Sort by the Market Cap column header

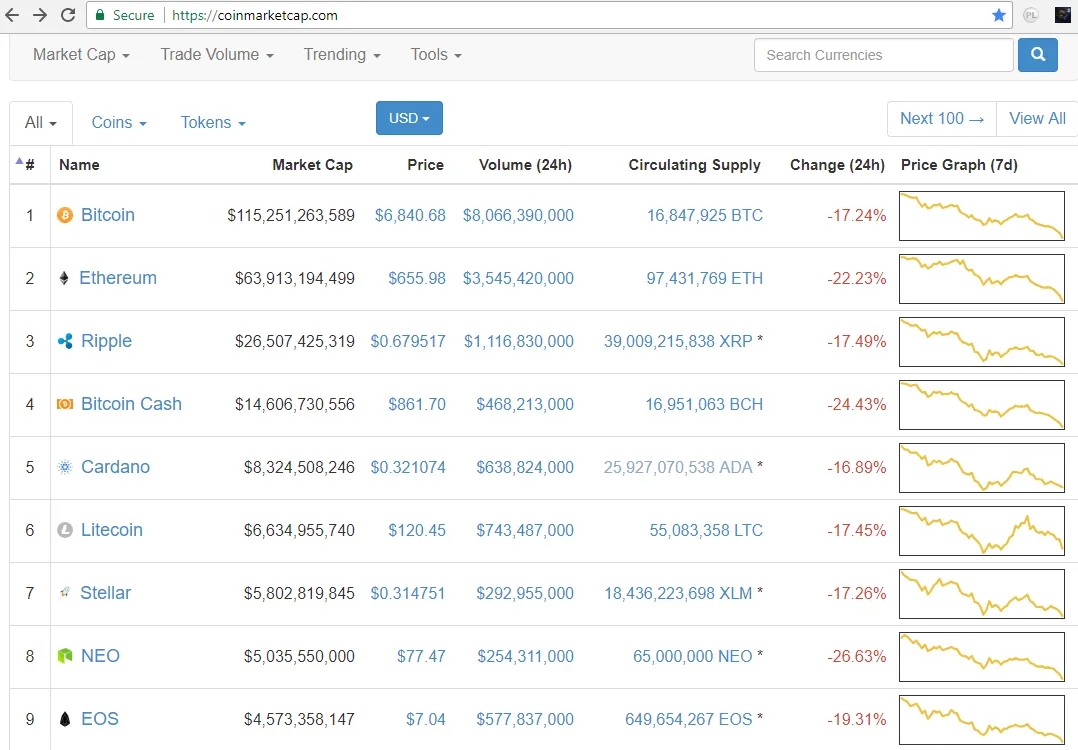tap(312, 165)
